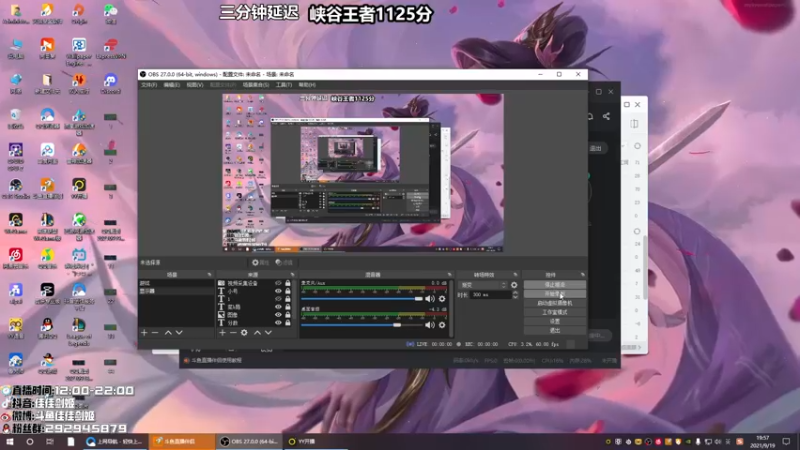
Task: Toggle lock on 图像 source
Action: coord(288,315)
